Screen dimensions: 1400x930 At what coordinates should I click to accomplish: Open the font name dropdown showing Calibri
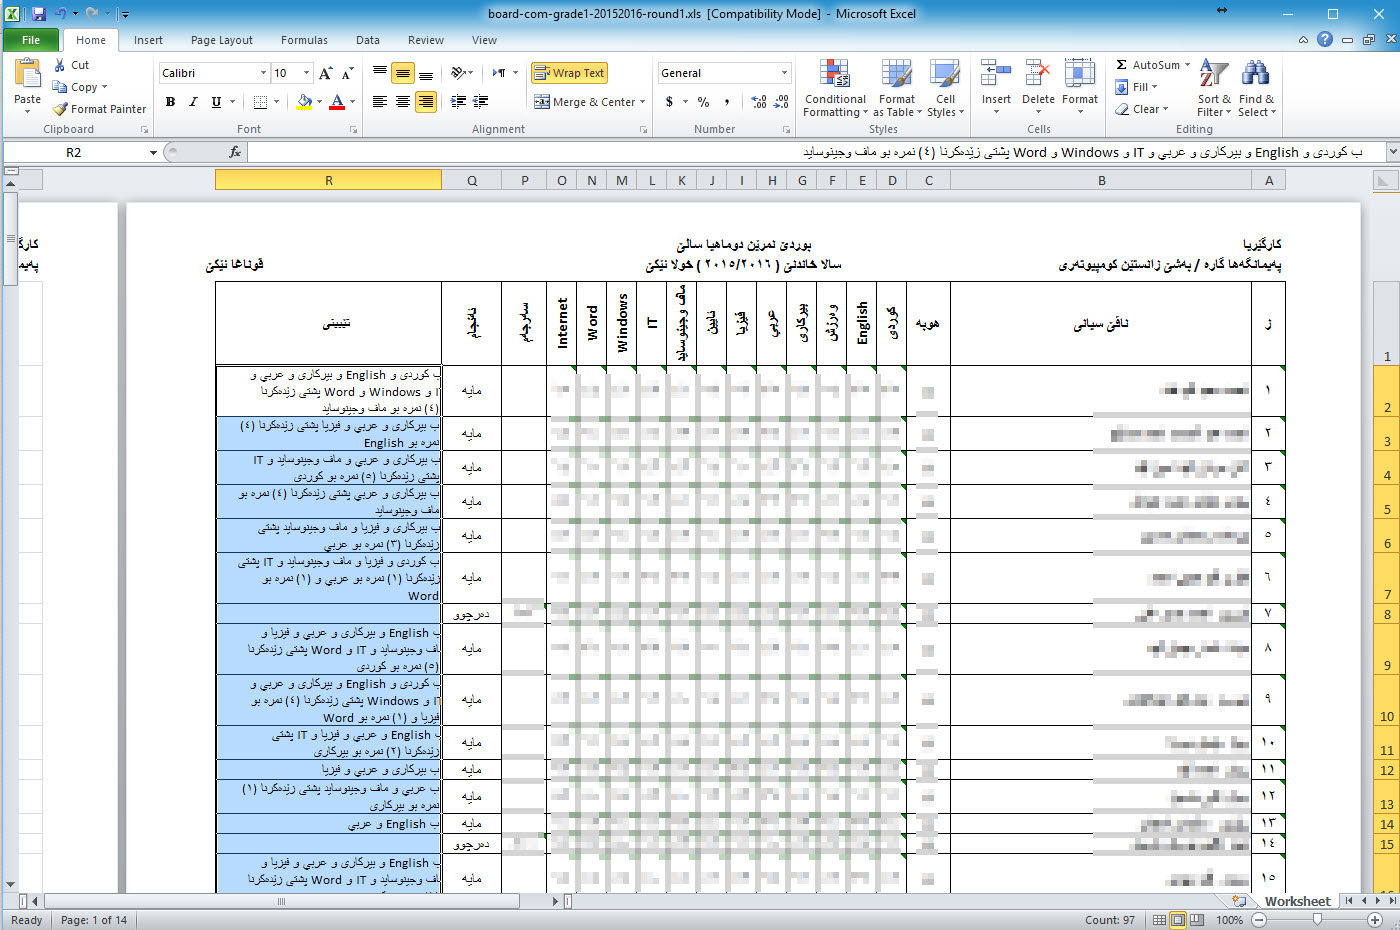point(263,73)
